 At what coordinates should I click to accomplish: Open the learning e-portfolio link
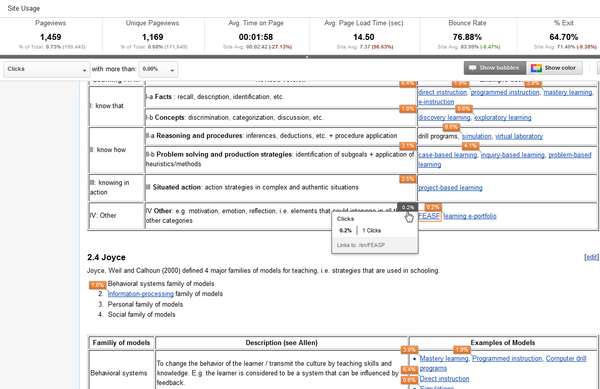point(470,216)
